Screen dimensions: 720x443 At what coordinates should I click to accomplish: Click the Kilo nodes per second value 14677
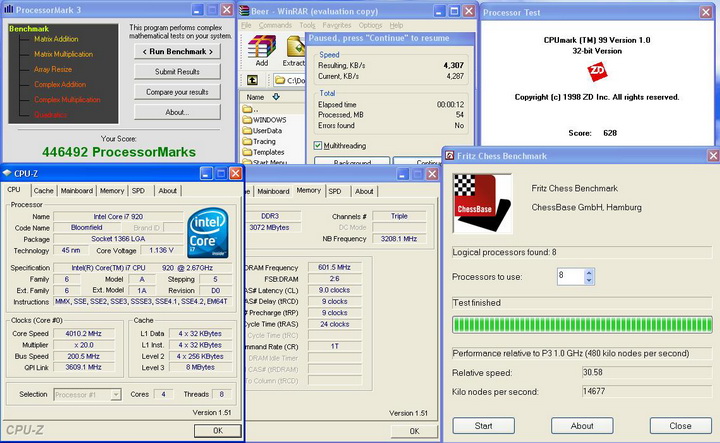(647, 392)
